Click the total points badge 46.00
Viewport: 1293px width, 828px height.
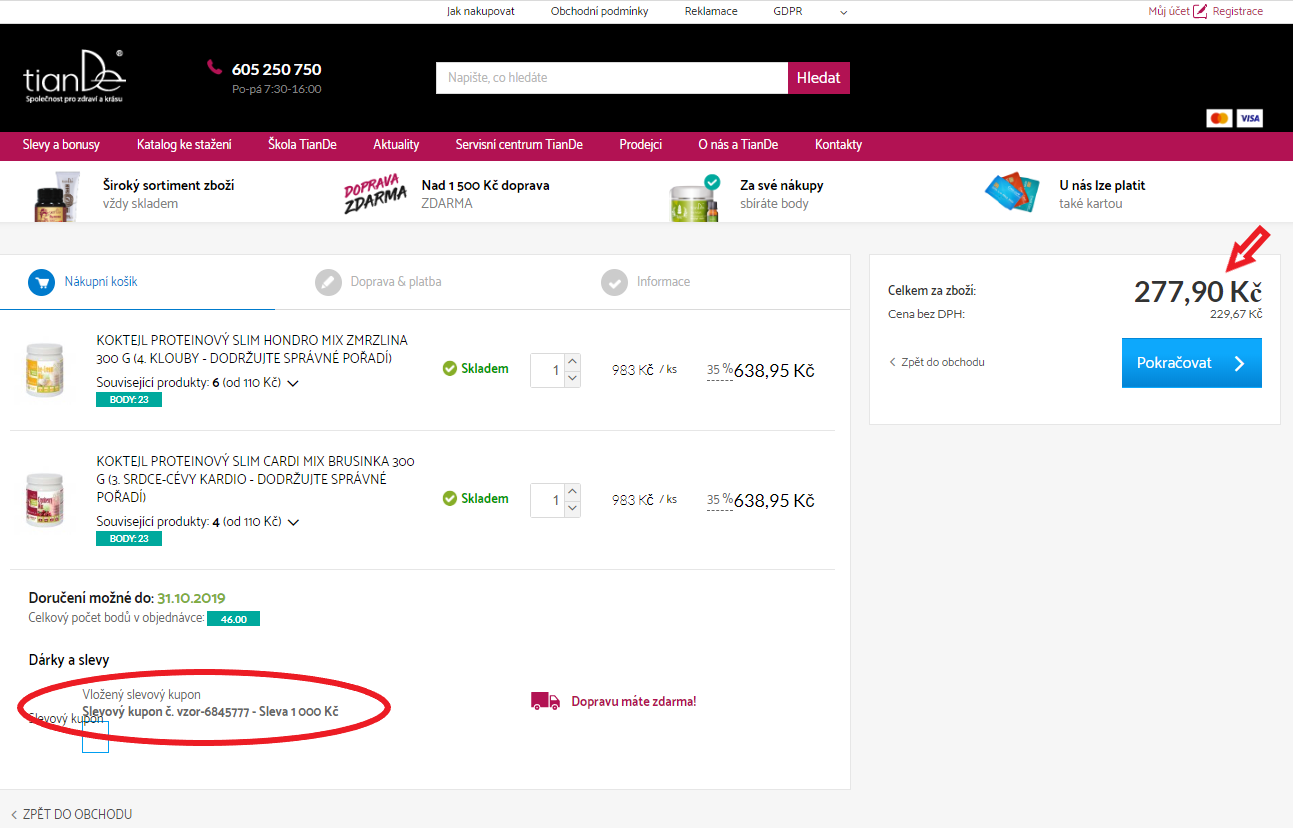click(x=233, y=619)
